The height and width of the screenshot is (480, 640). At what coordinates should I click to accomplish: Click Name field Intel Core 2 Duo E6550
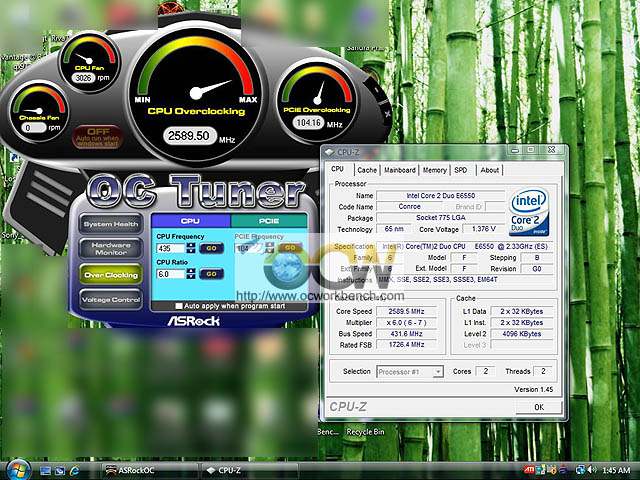(x=440, y=196)
